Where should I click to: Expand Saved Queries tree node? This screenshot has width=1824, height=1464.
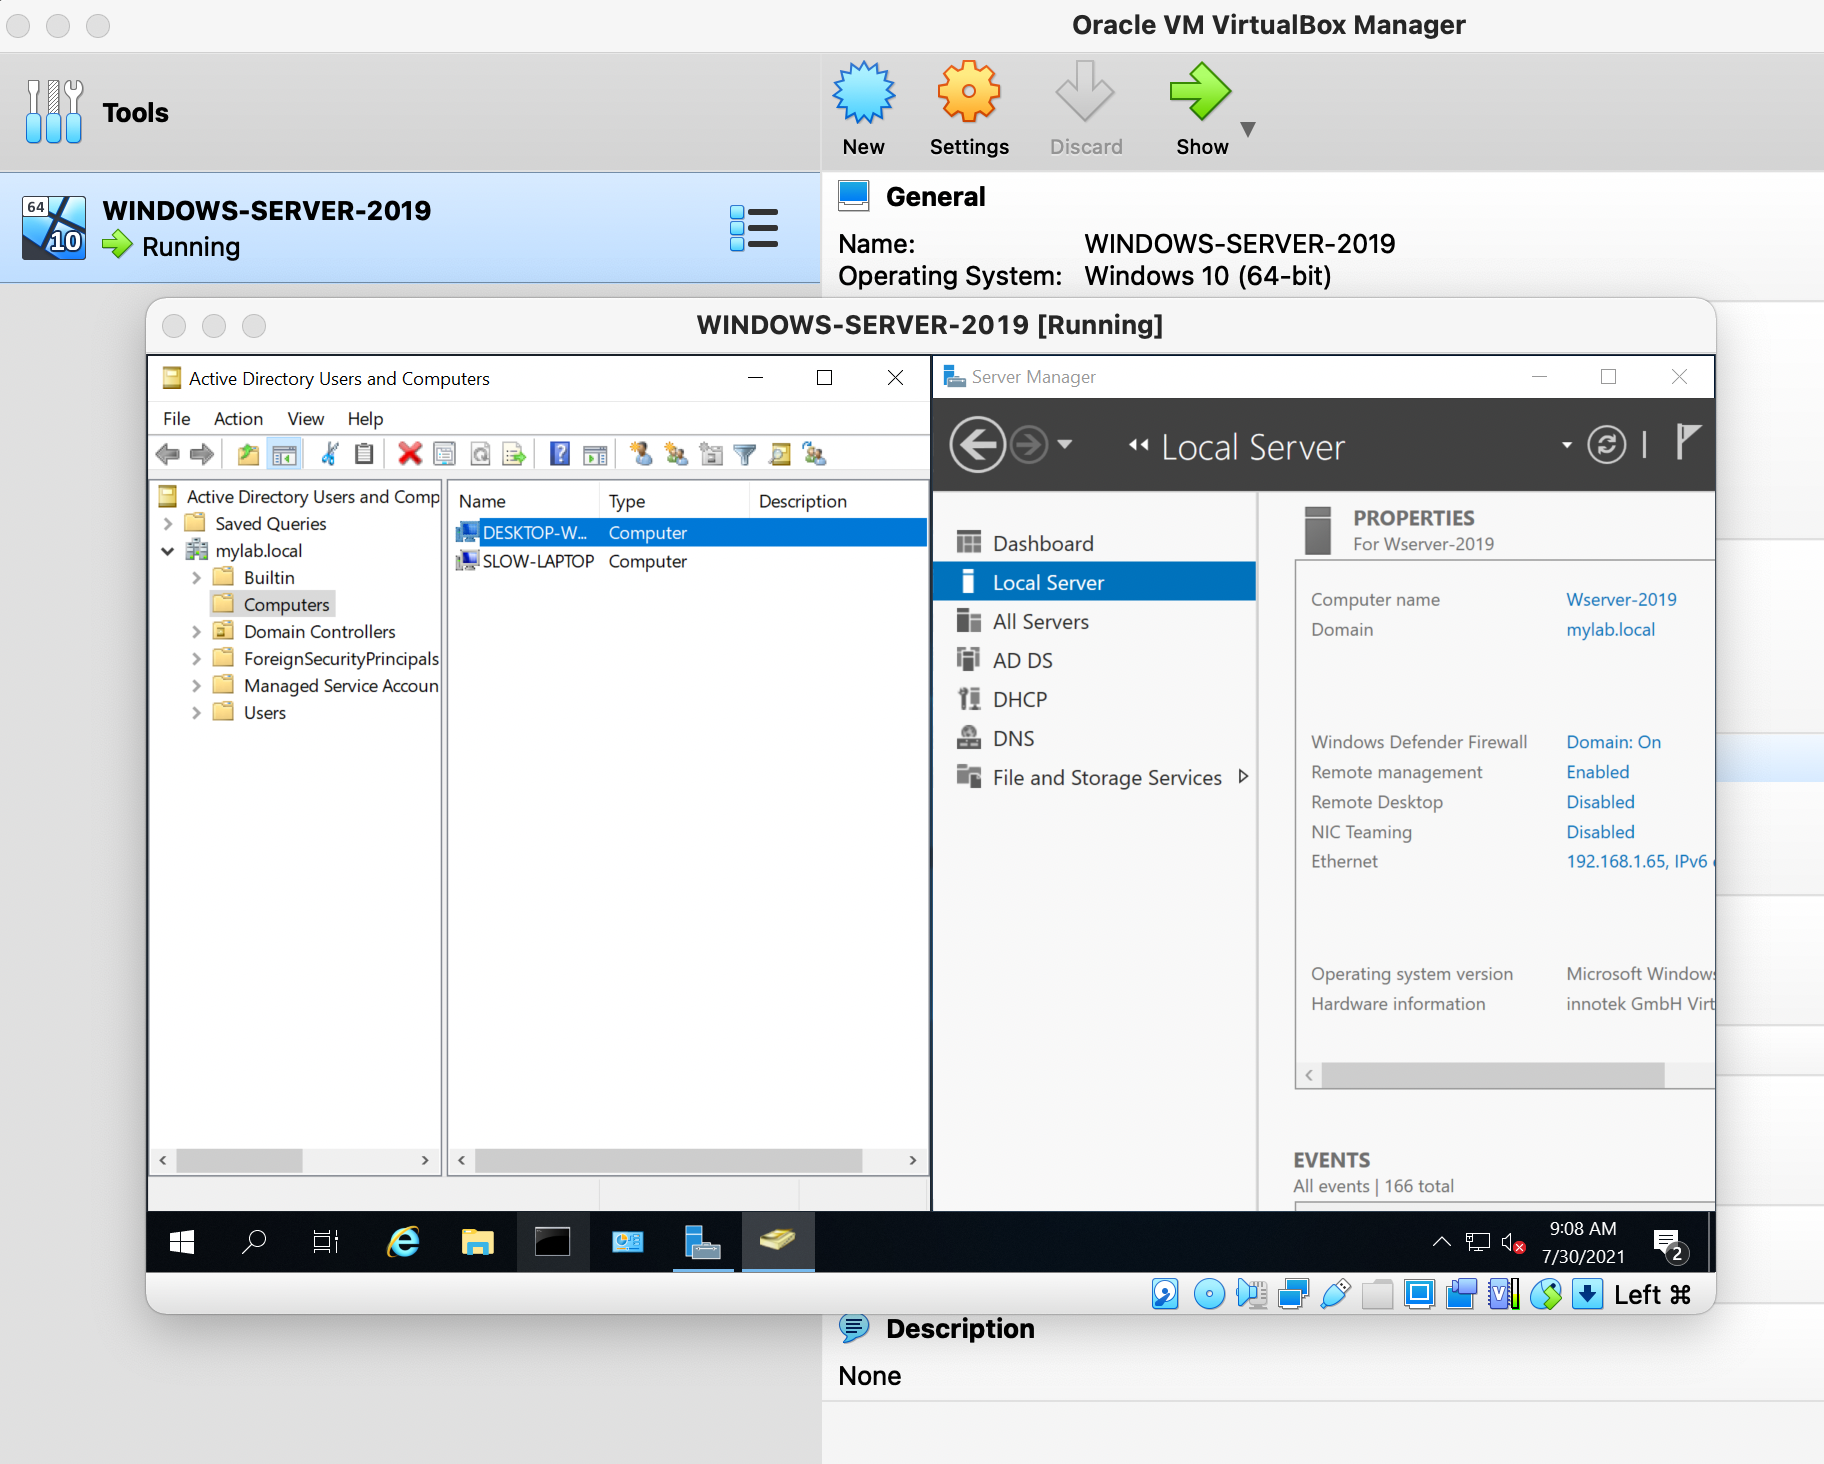tap(167, 524)
